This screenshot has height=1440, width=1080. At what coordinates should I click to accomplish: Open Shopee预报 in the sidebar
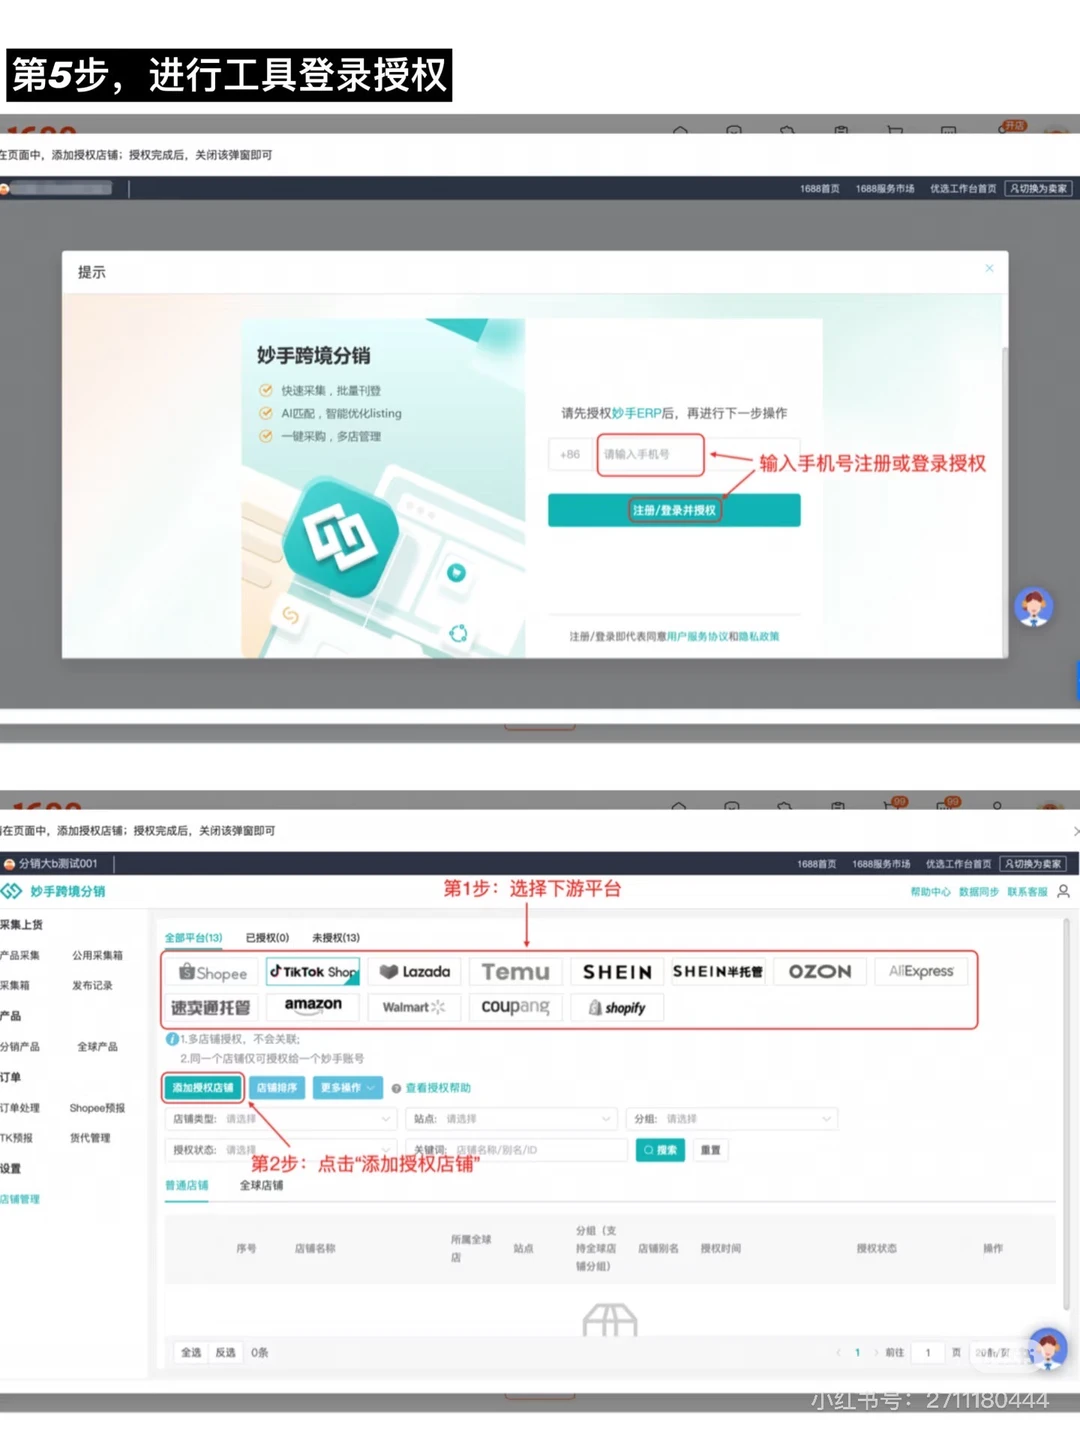click(97, 1108)
